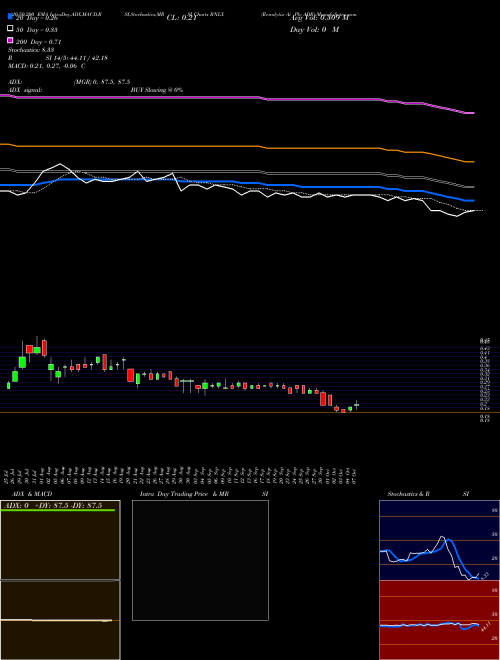This screenshot has width=500, height=660.
Task: Click the red RSI chart panel
Action: pos(439,620)
